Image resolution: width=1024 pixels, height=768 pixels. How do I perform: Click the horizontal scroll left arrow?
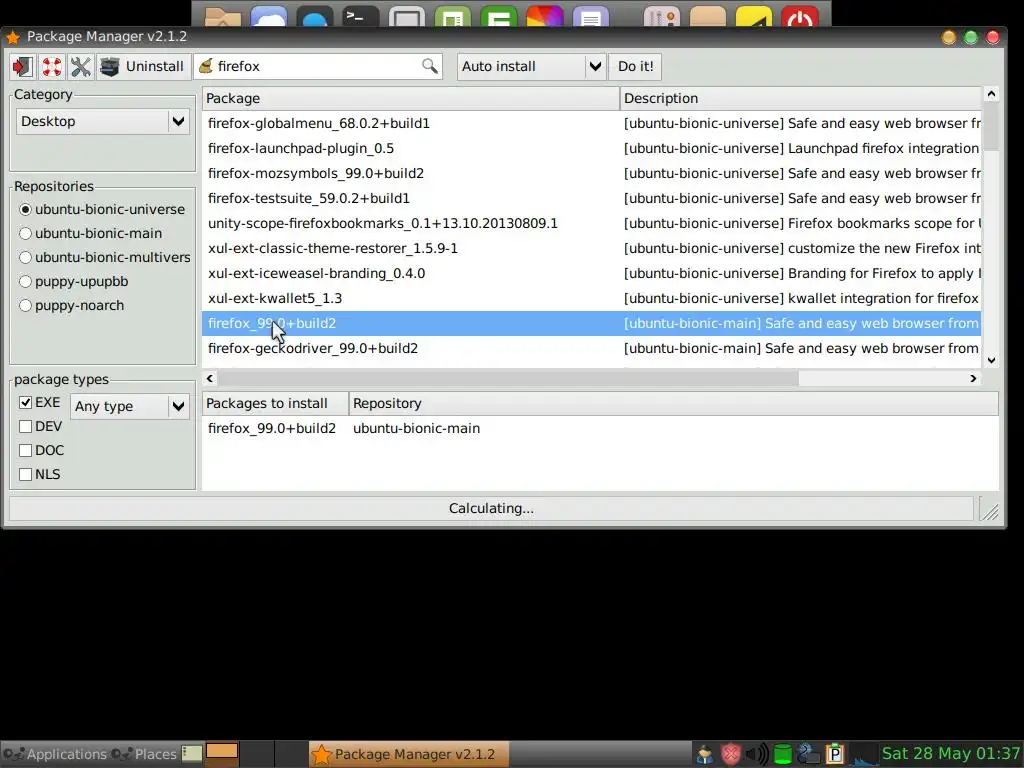(x=210, y=378)
